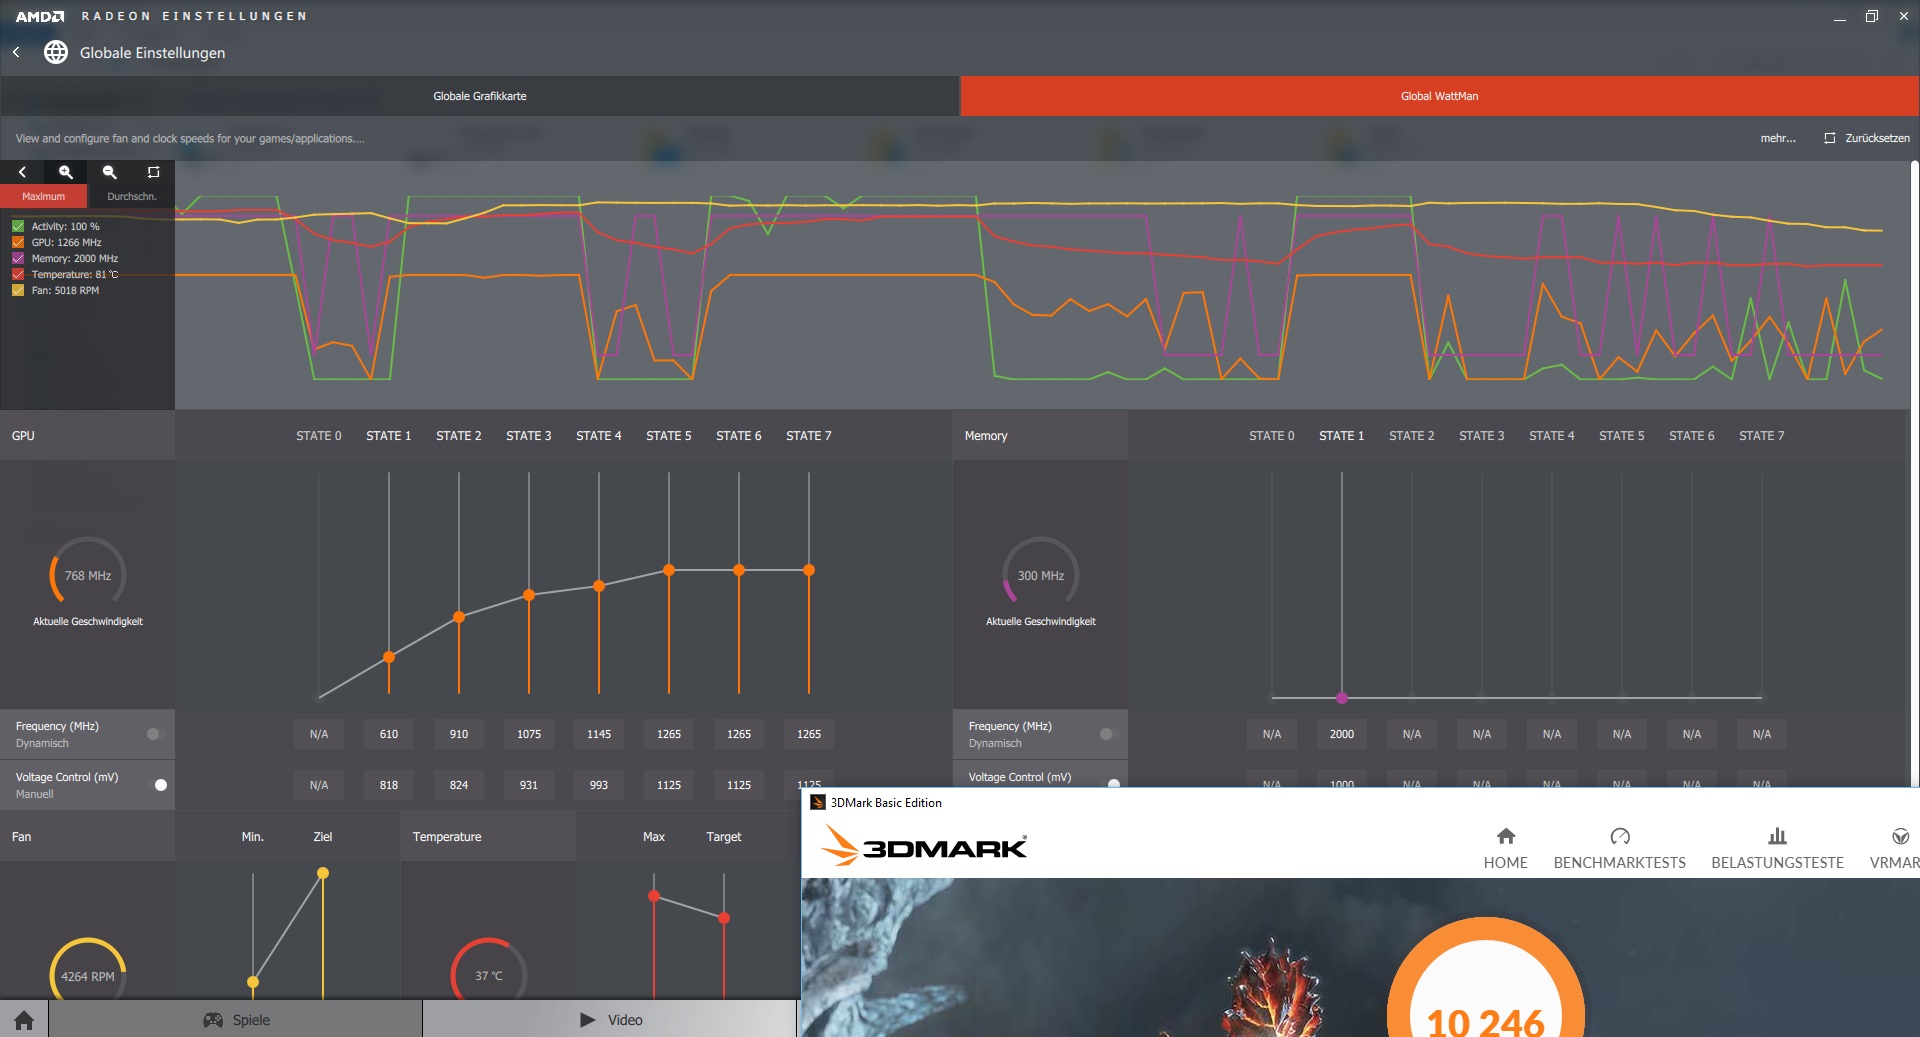
Task: Toggle the GPU clock graph checkbox
Action: [18, 242]
